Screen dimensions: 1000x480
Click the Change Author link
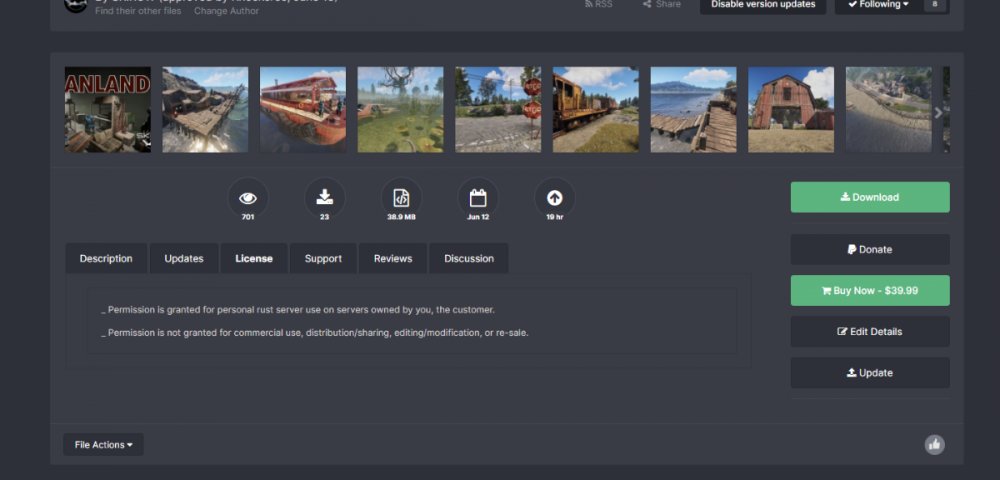[x=225, y=11]
